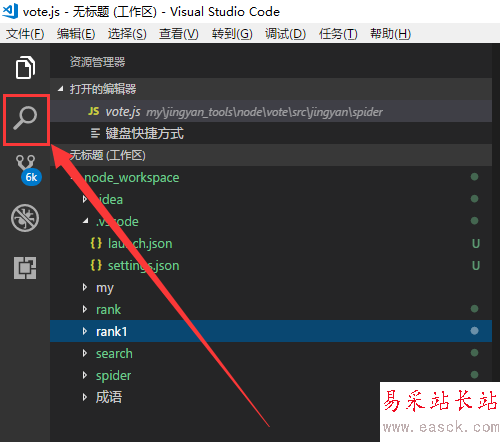Click the status dot on node_workspace row

click(474, 177)
